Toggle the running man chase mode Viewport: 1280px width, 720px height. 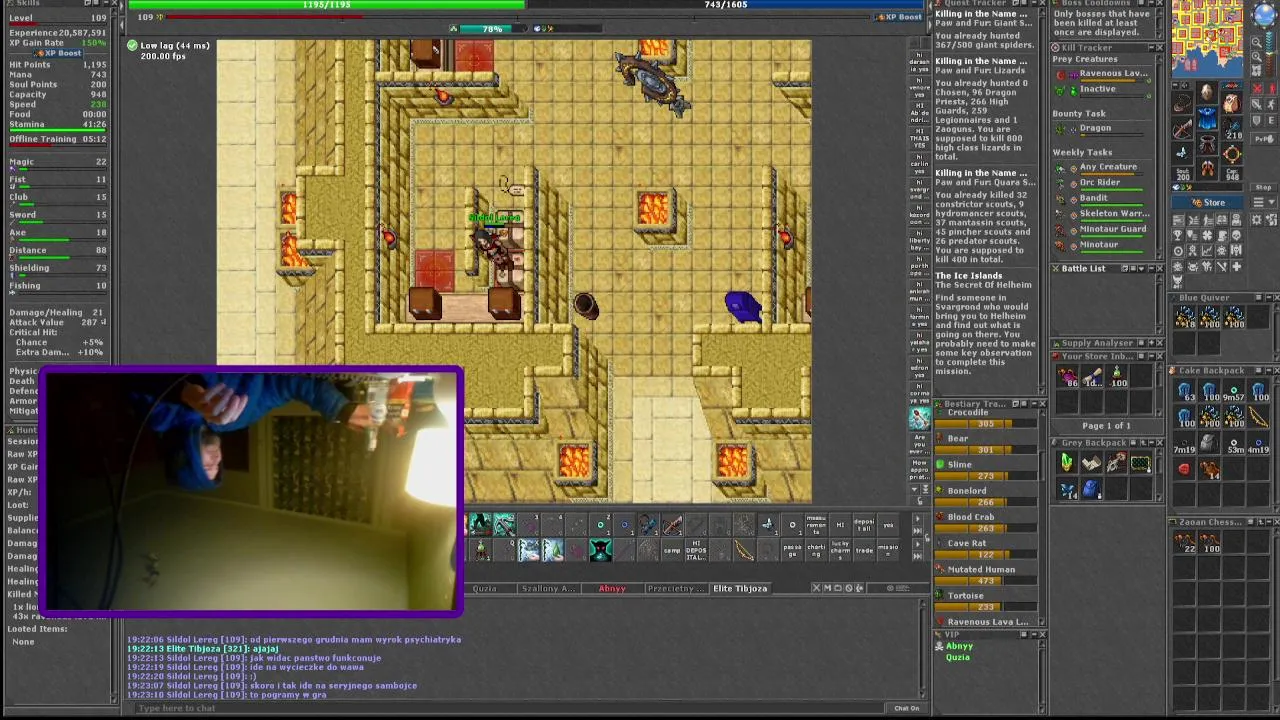click(x=1271, y=104)
